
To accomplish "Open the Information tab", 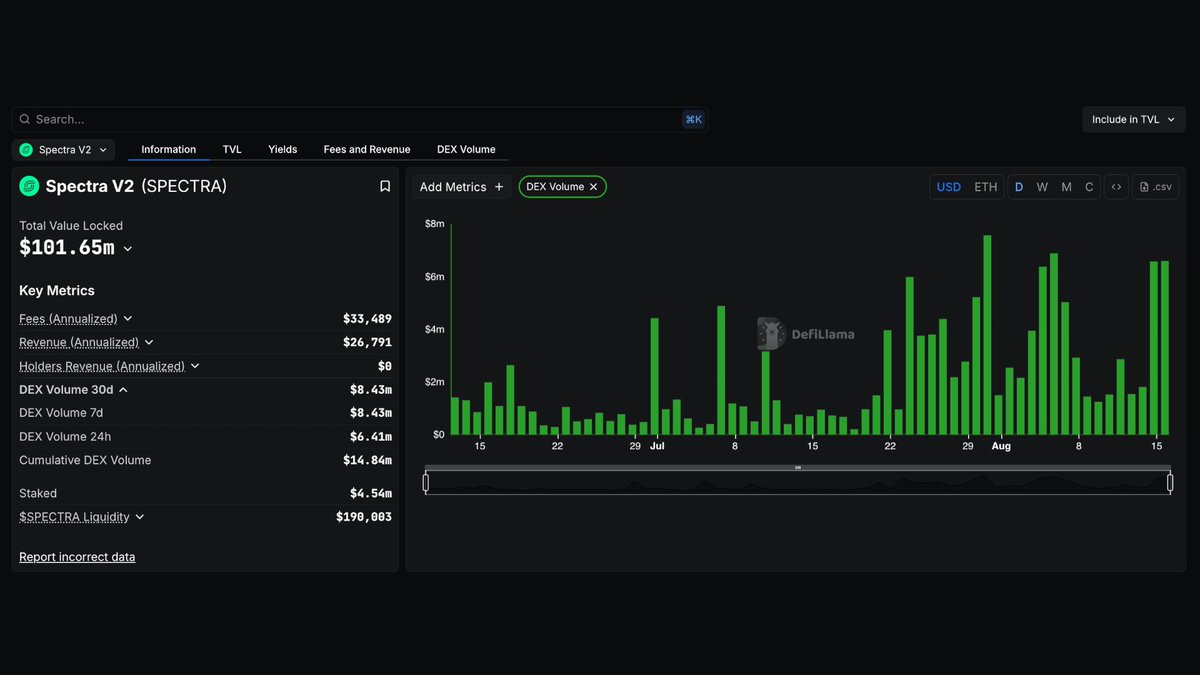I will click(x=168, y=150).
